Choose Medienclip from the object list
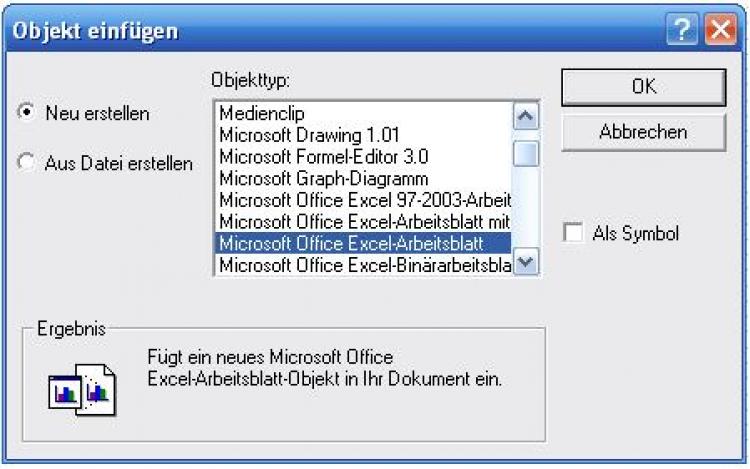The height and width of the screenshot is (469, 750). click(x=262, y=114)
